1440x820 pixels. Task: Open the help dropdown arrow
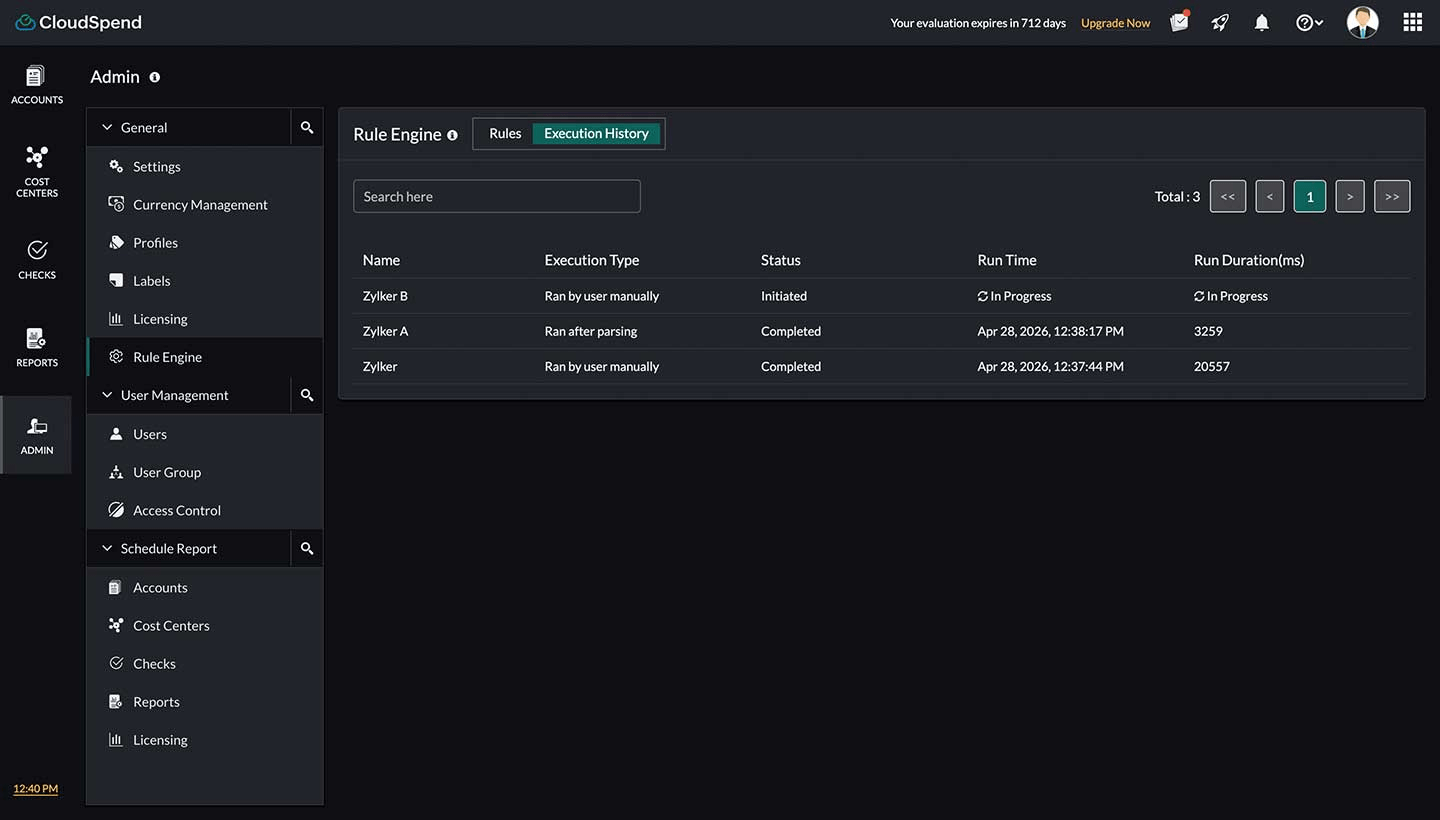(x=1318, y=22)
